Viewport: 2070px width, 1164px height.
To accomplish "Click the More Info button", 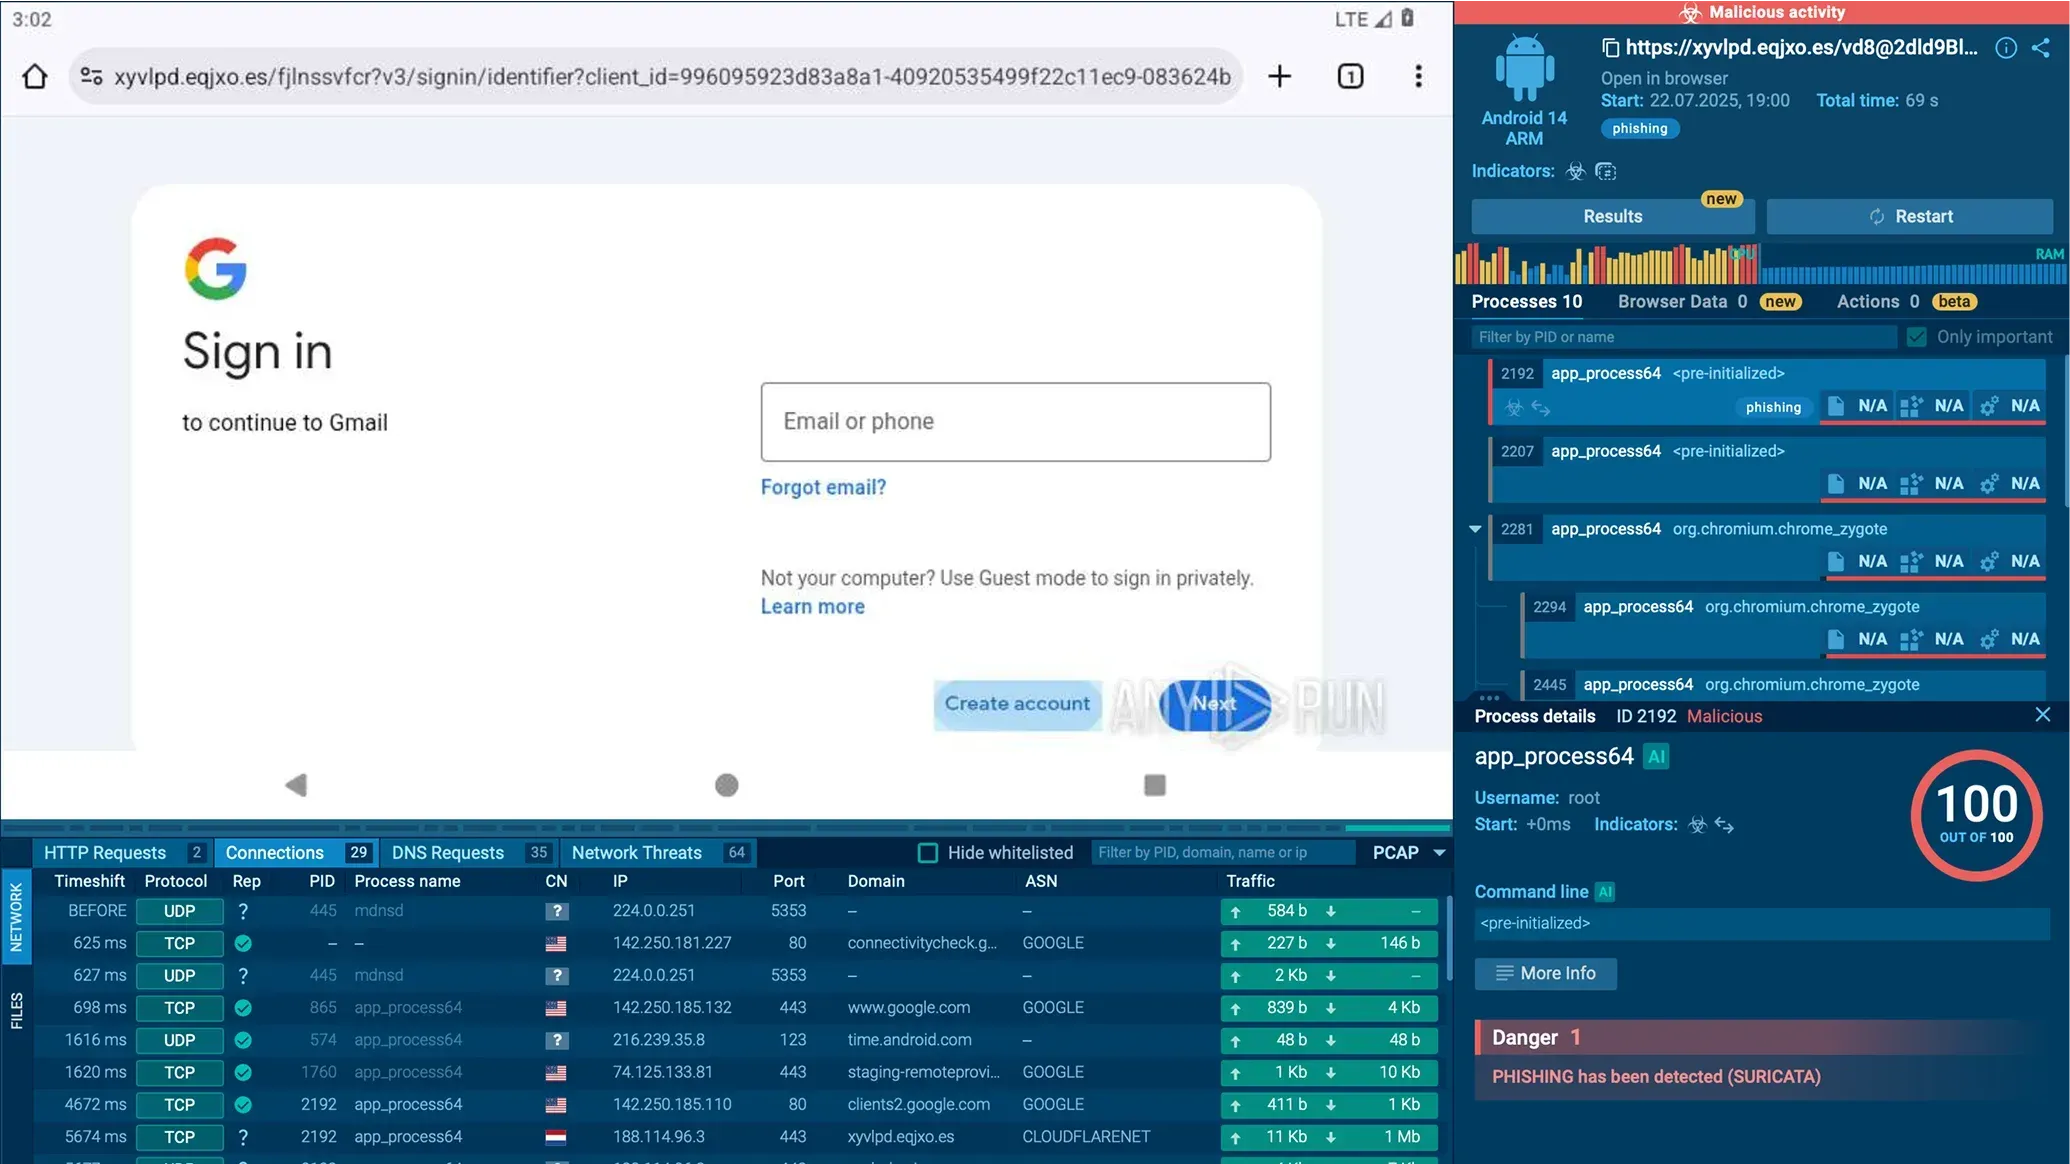I will coord(1546,974).
